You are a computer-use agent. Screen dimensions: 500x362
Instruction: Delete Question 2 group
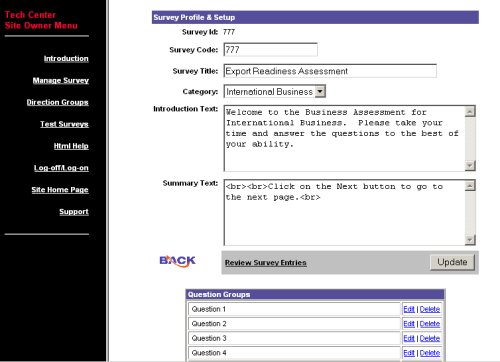click(430, 324)
